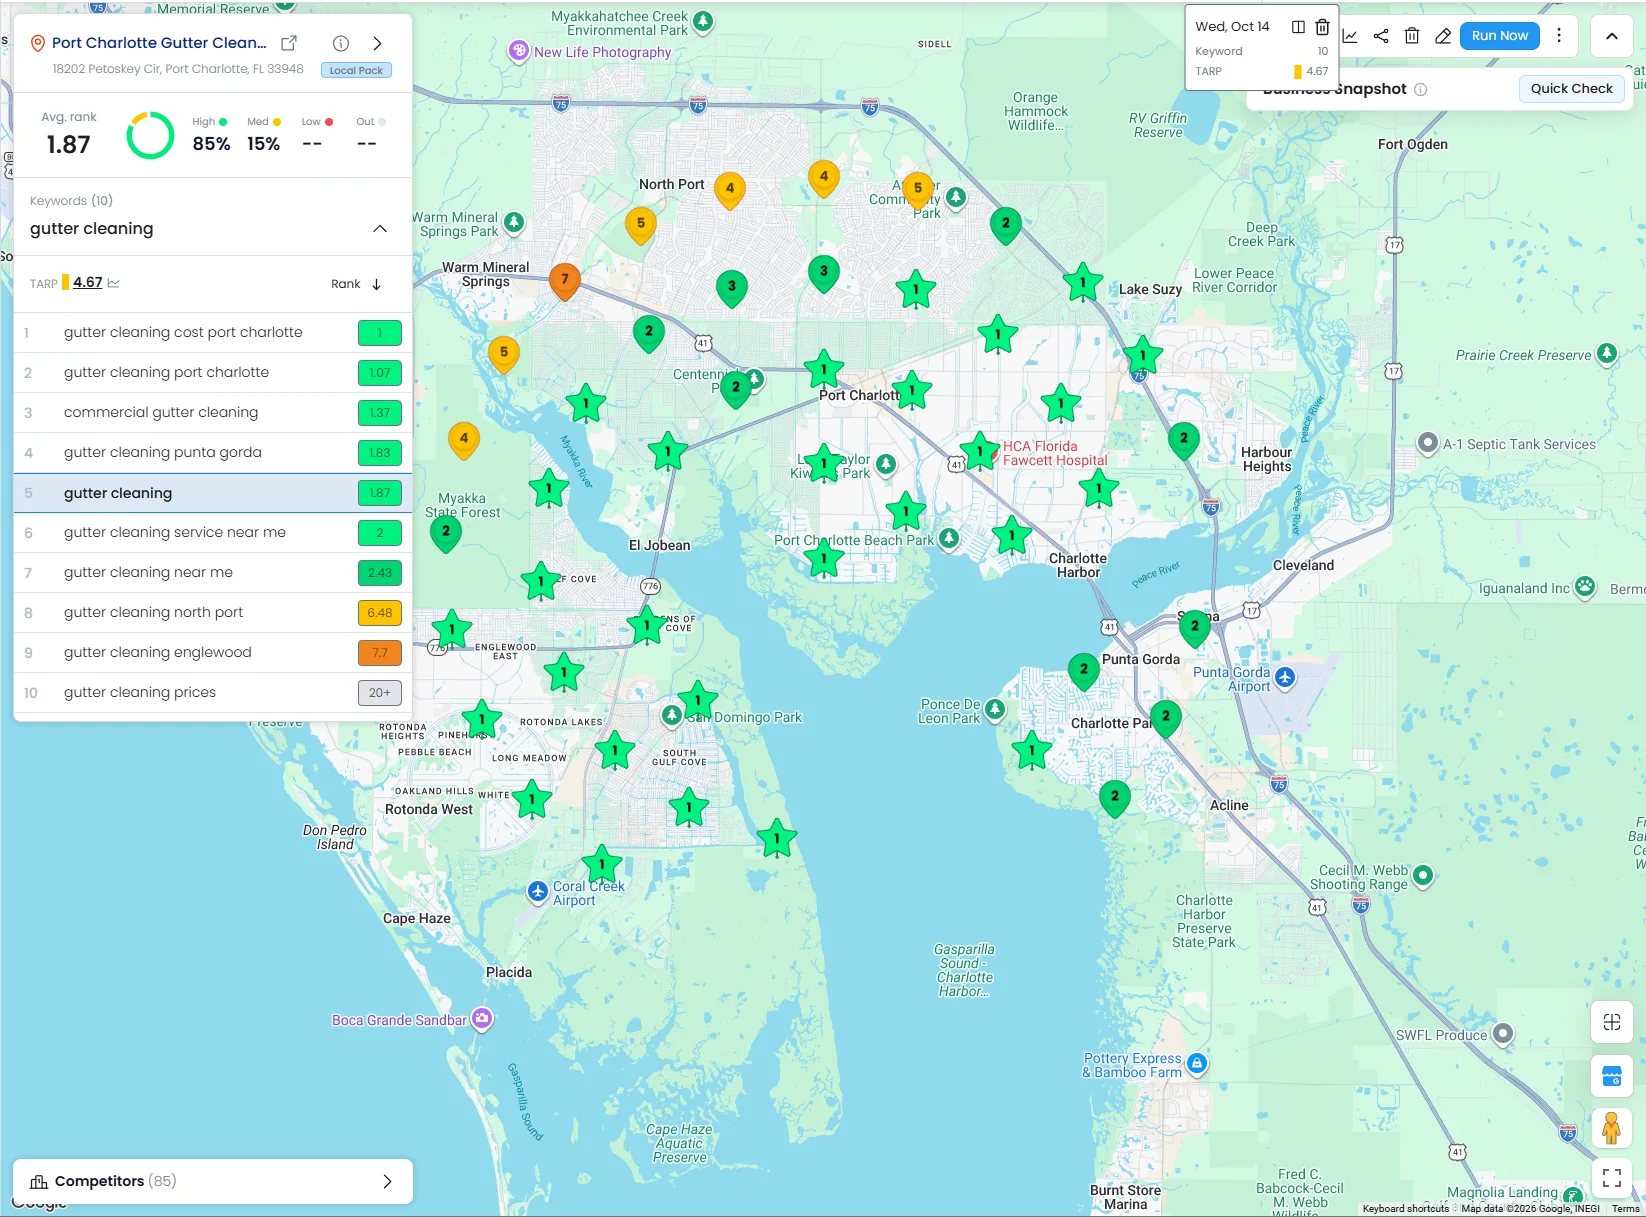This screenshot has height=1217, width=1646.
Task: Click Prairie Creek Preserve park marker
Action: [1607, 353]
